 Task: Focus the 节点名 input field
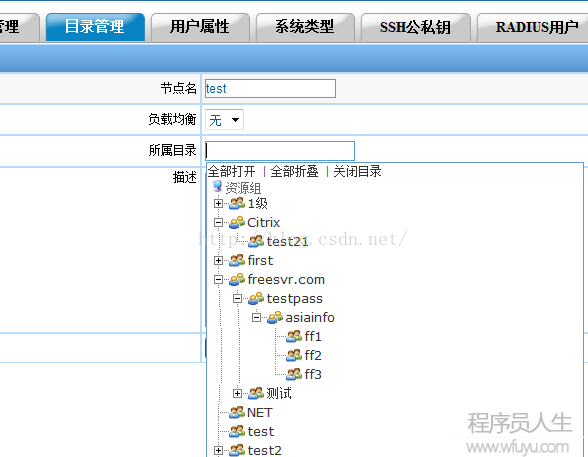[270, 88]
